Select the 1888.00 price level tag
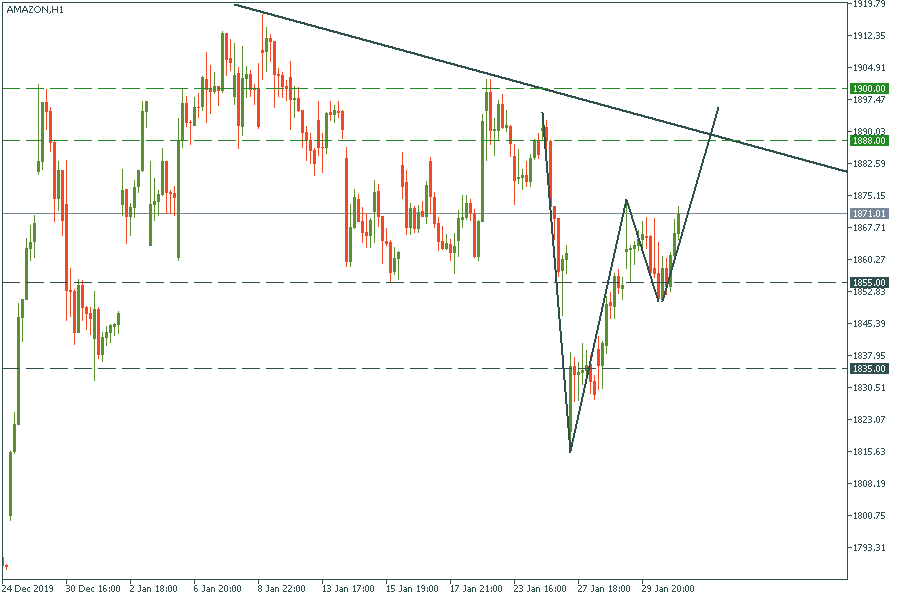The width and height of the screenshot is (900, 600). point(869,141)
